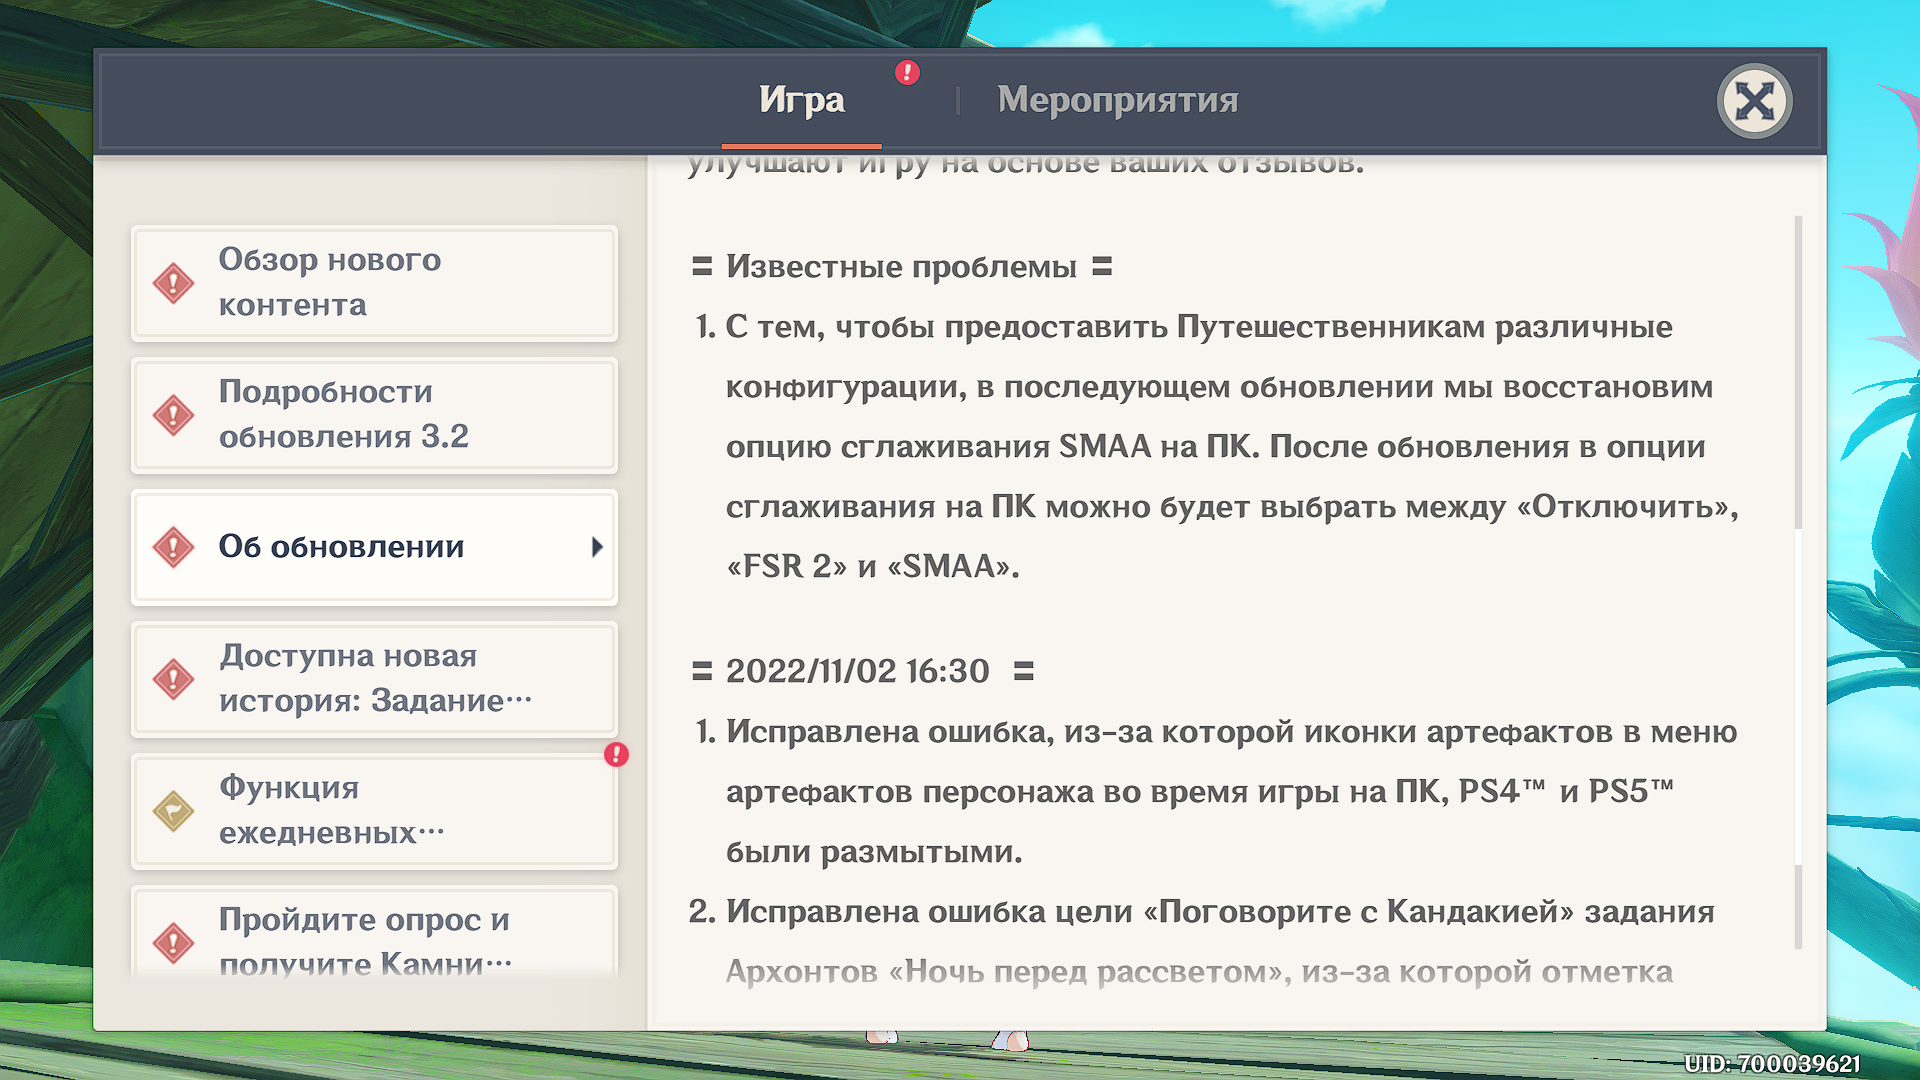Click red diamond icon beside Доступна новая история
1920x1080 pixels.
[173, 679]
